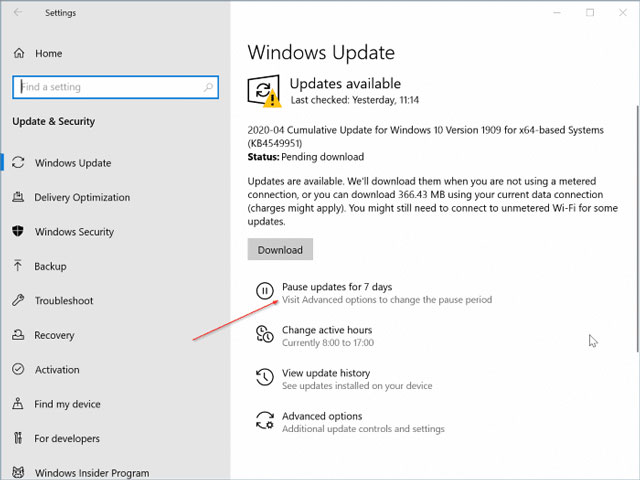Open Advanced options link
The height and width of the screenshot is (480, 640).
tap(322, 416)
